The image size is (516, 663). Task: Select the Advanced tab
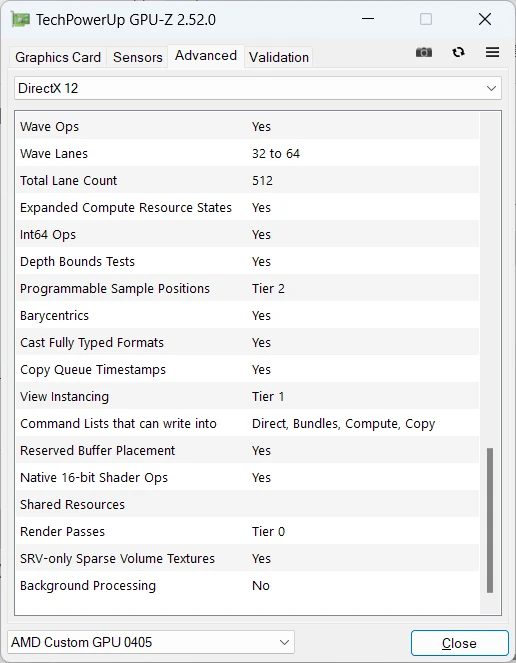pos(206,56)
